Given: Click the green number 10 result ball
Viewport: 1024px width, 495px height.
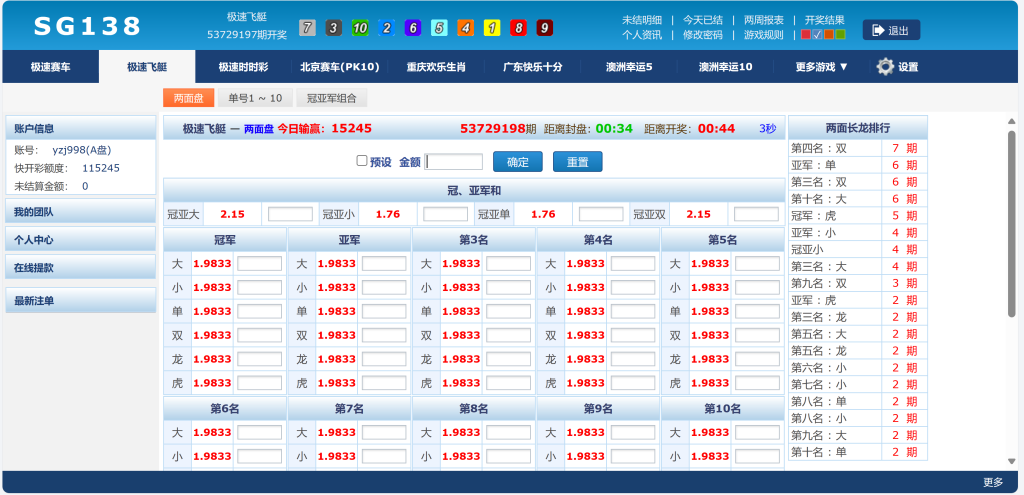Looking at the screenshot, I should point(360,28).
